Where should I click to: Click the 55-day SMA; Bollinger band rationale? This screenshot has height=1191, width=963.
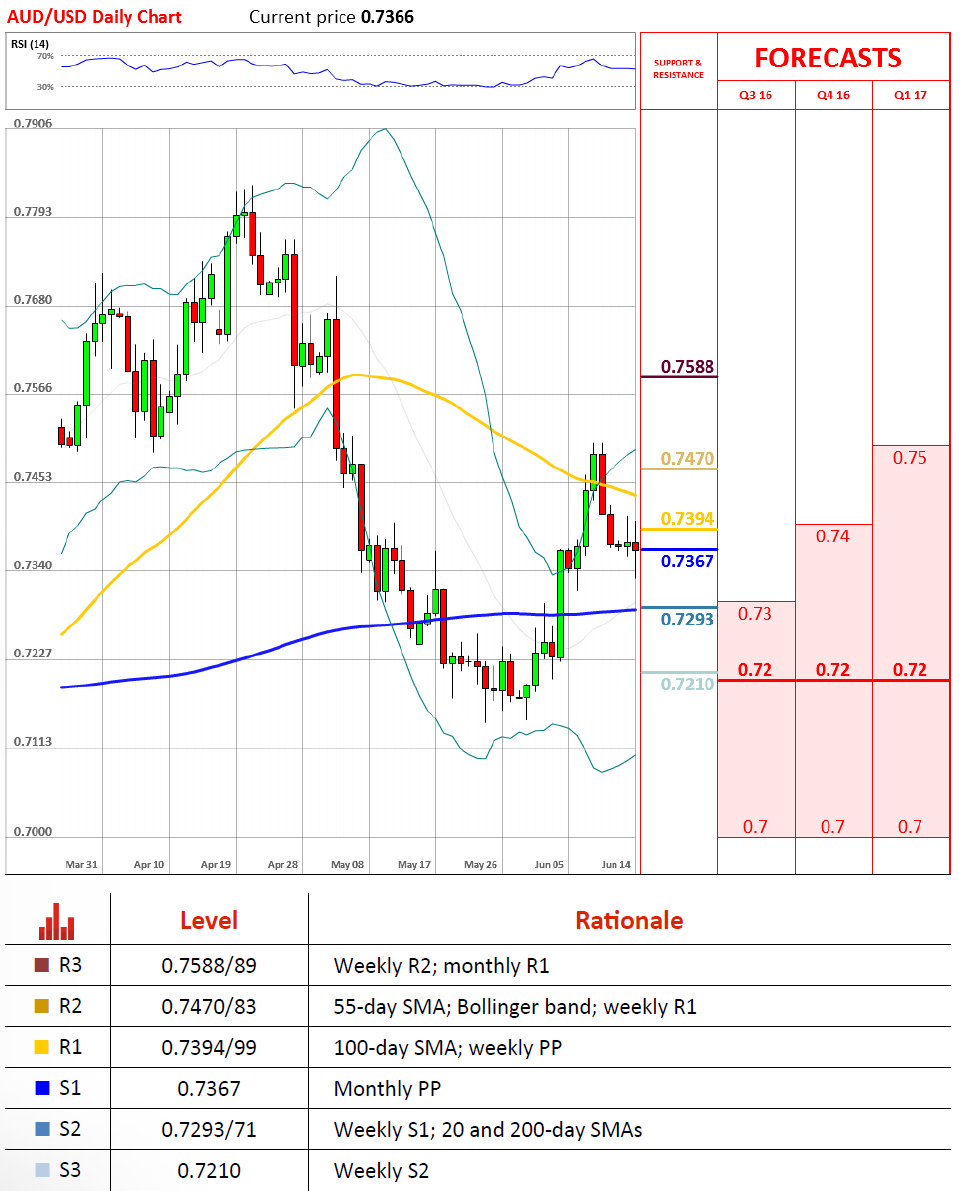click(515, 1006)
